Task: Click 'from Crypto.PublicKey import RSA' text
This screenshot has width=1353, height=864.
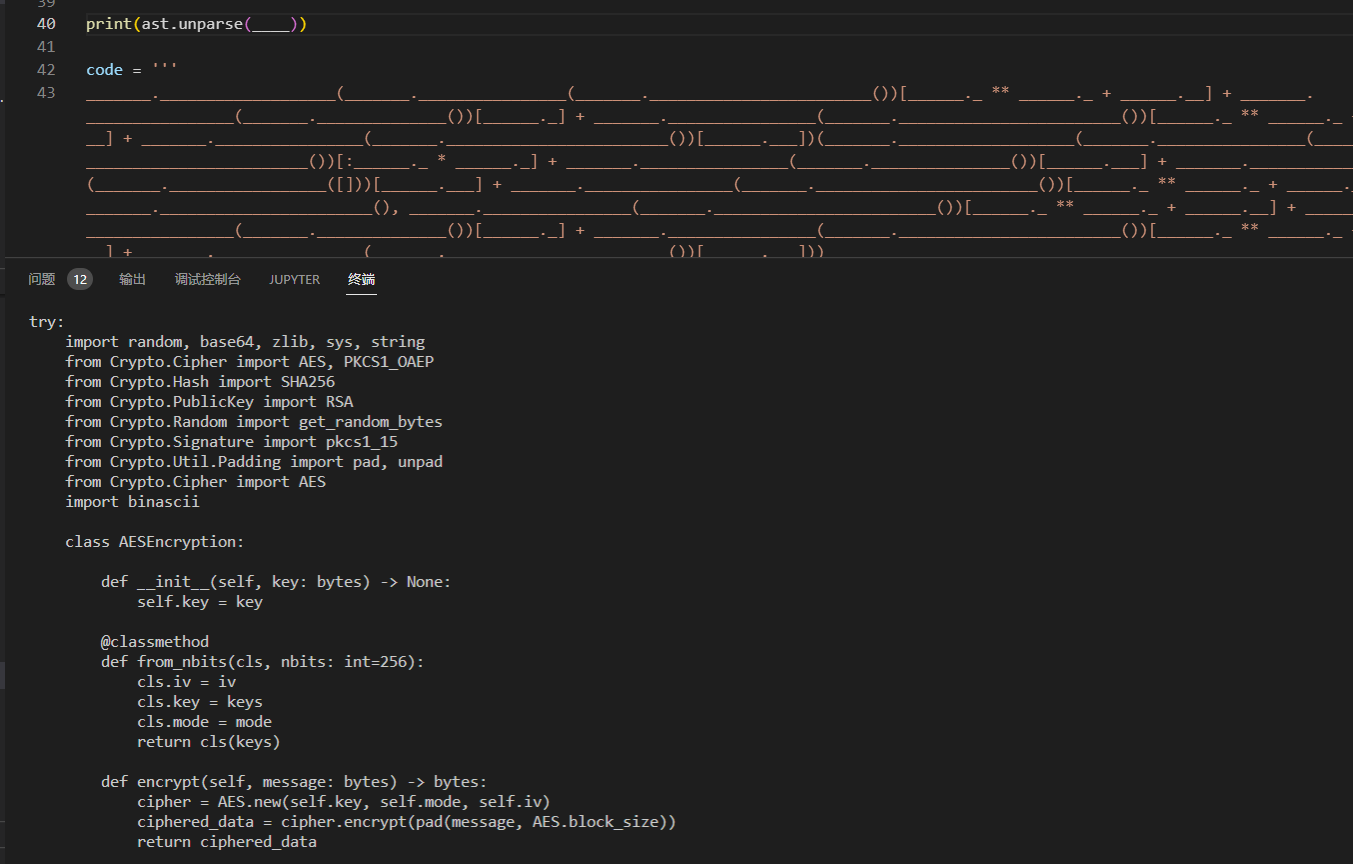Action: click(x=209, y=402)
